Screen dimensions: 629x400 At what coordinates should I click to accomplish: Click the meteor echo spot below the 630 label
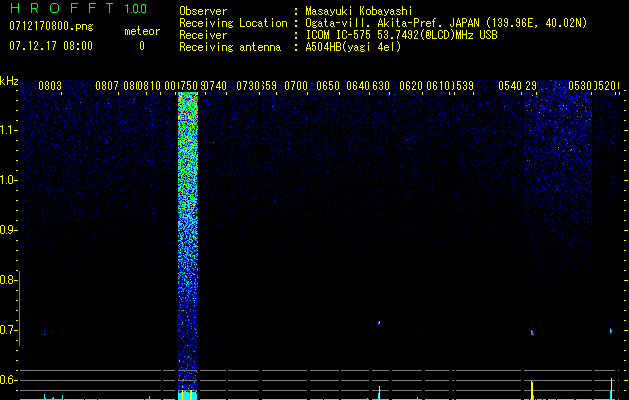(x=379, y=322)
